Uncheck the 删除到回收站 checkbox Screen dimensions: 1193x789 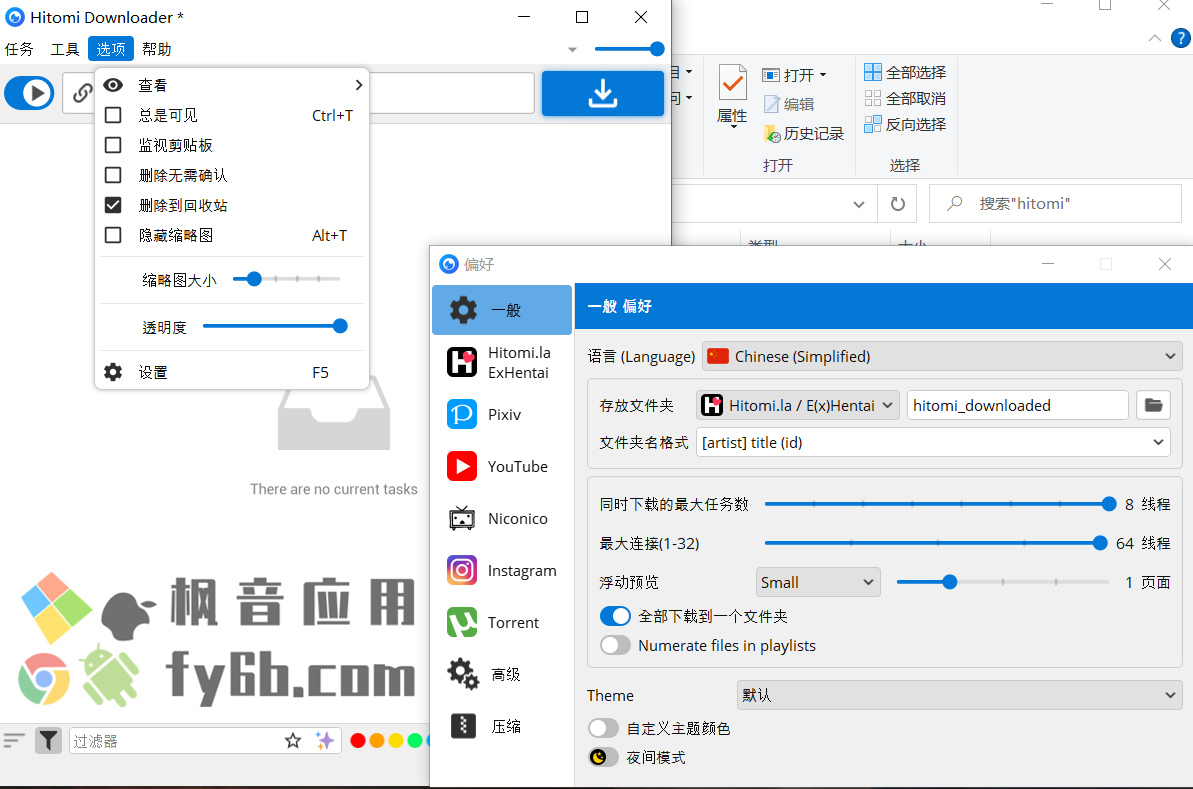tap(113, 205)
